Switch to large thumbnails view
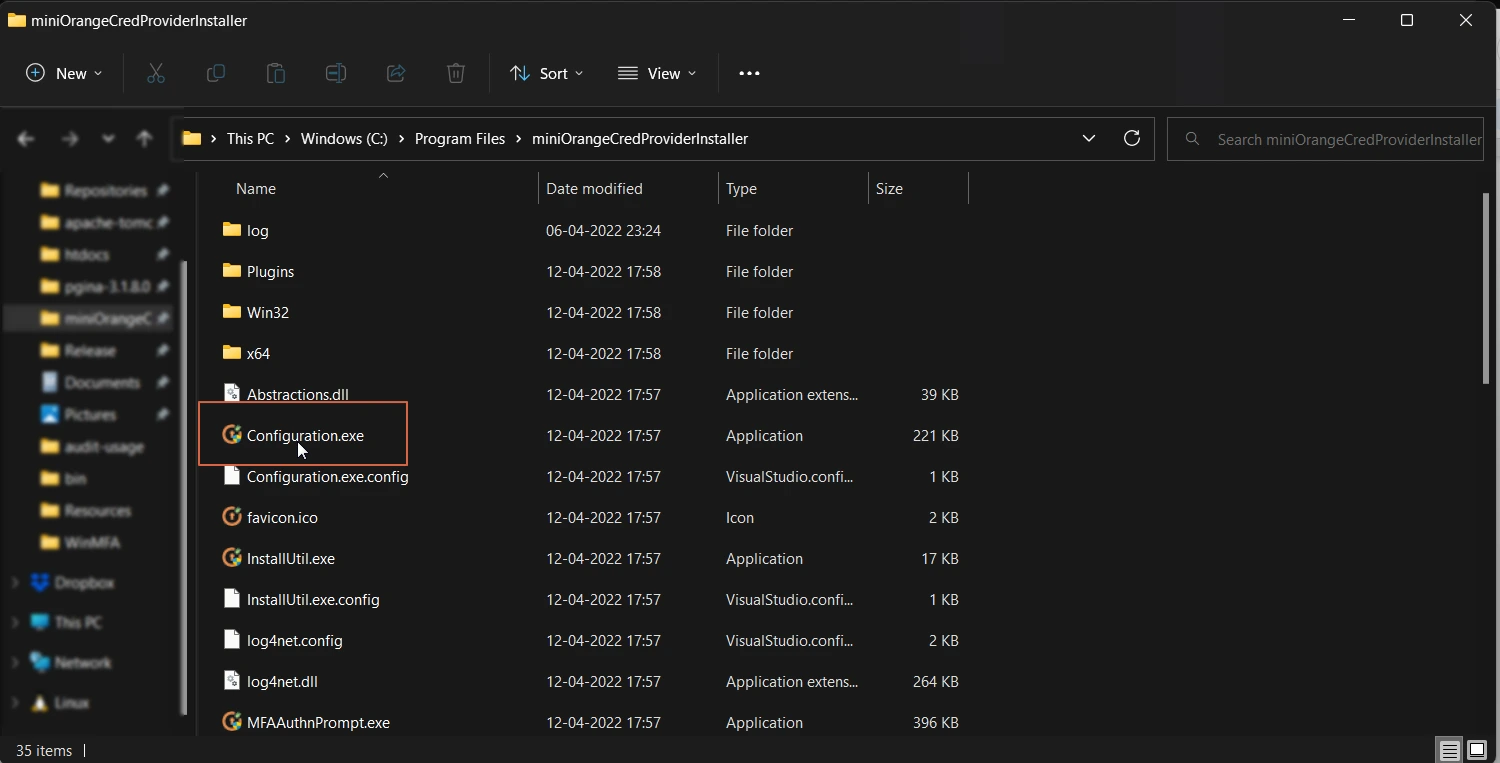 pyautogui.click(x=1477, y=750)
